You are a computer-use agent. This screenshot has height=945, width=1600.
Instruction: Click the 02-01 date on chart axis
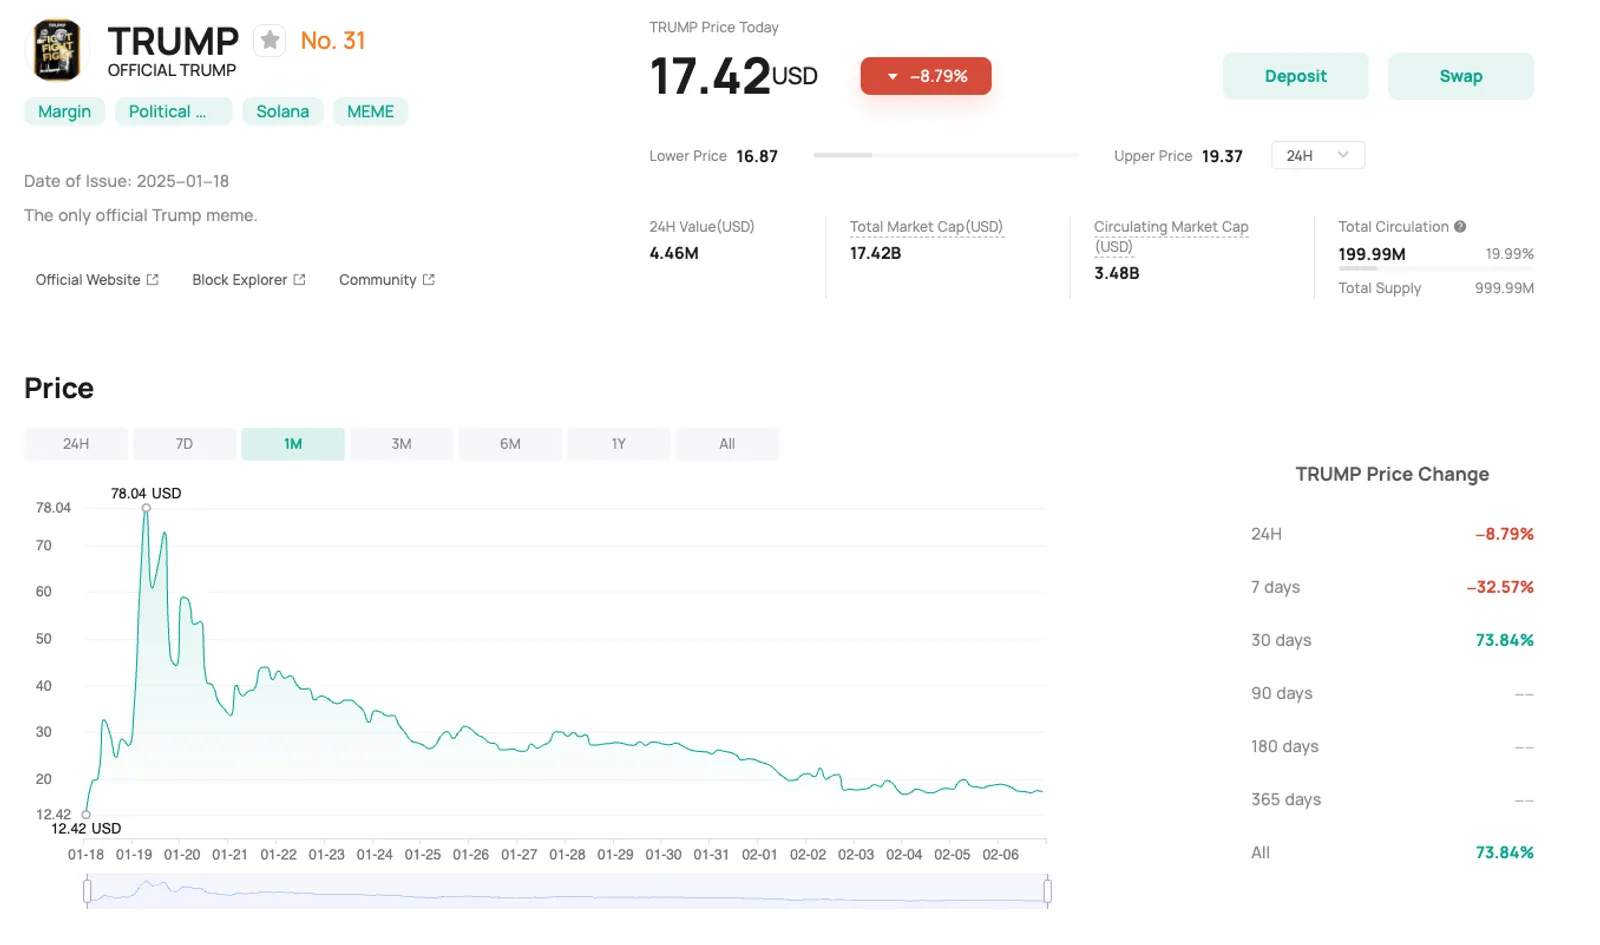point(760,855)
